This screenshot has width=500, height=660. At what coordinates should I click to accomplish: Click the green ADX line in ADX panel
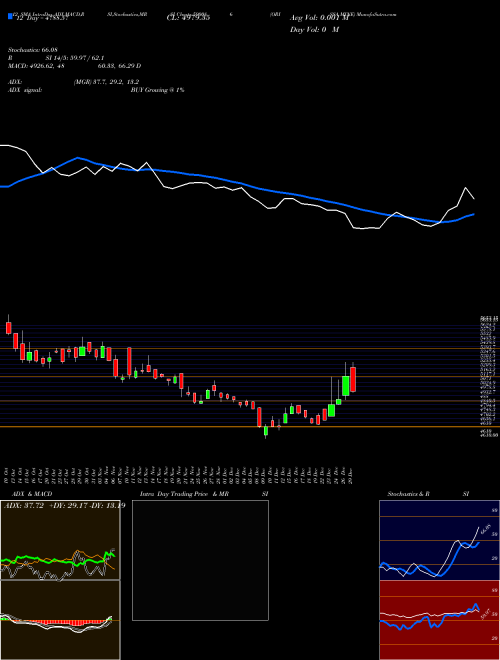coord(57,560)
